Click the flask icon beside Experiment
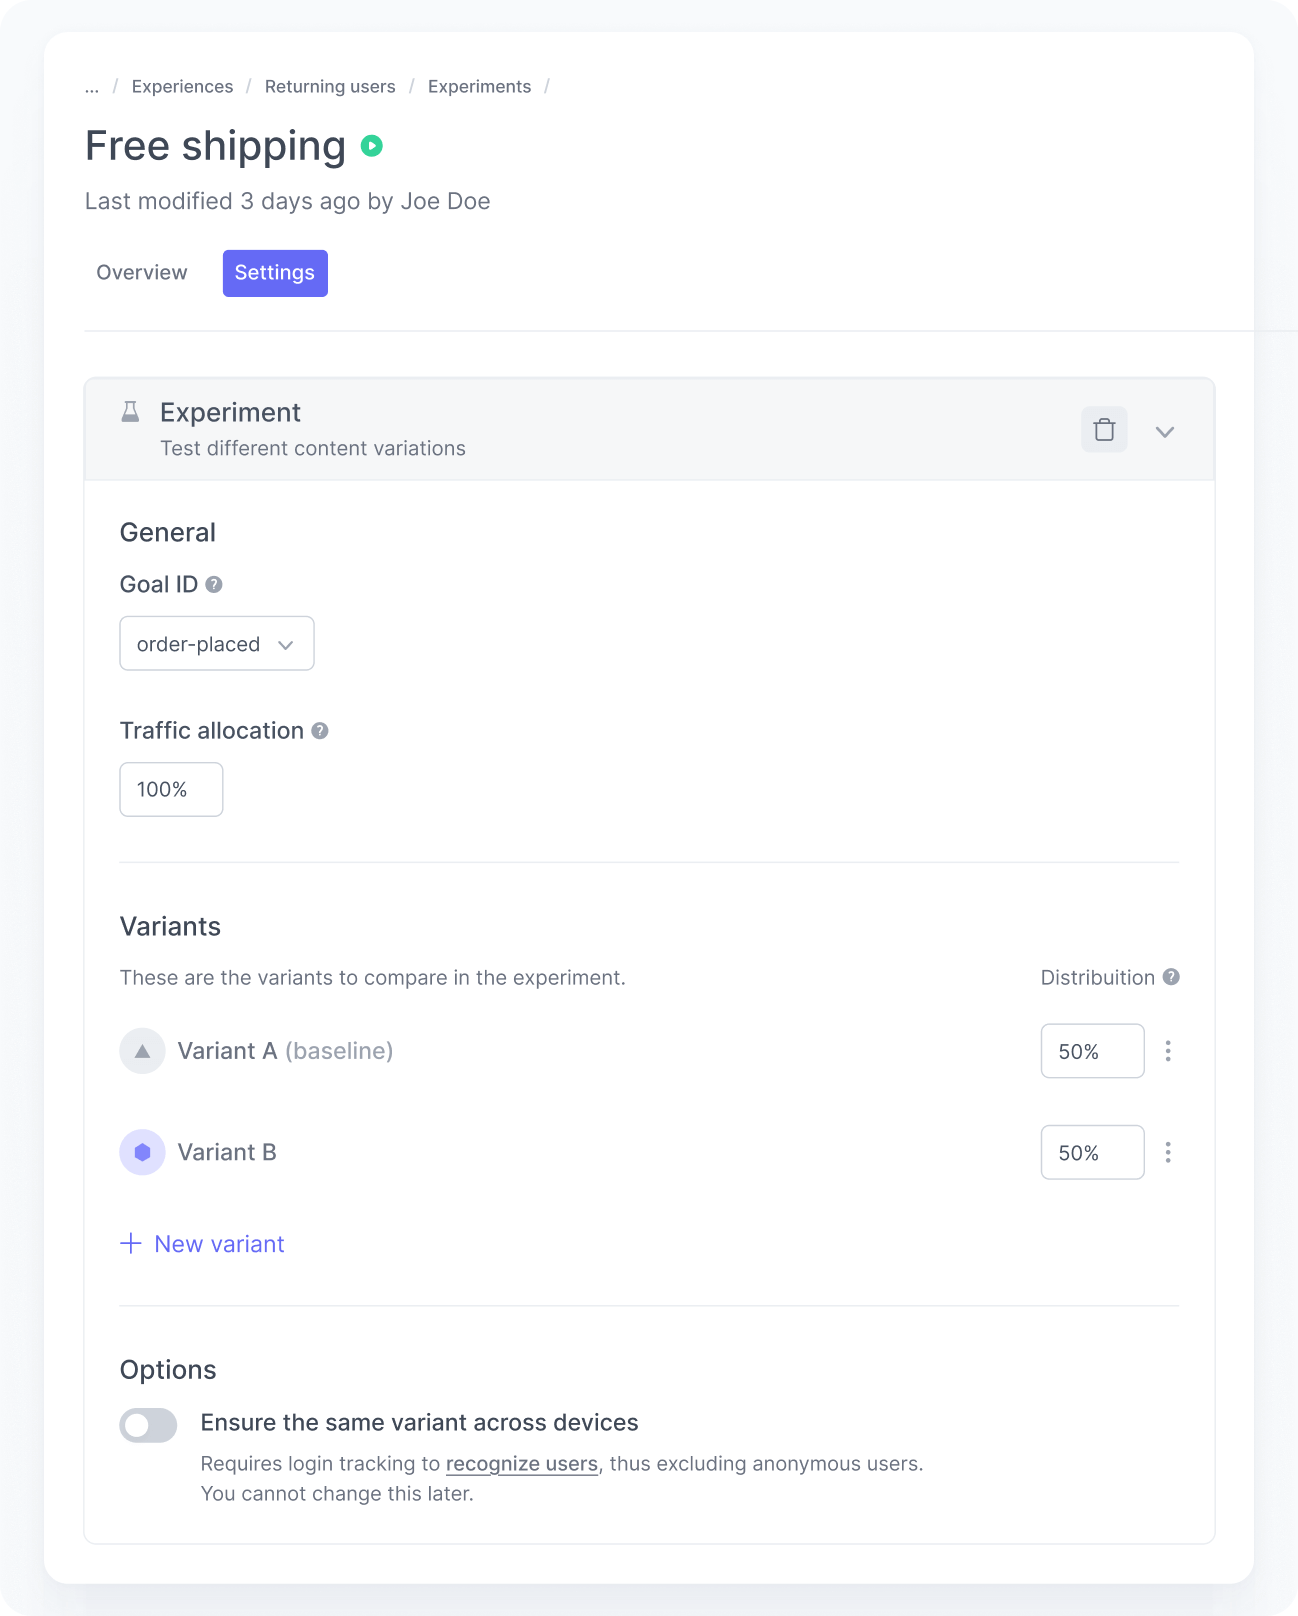The width and height of the screenshot is (1298, 1616). [x=130, y=412]
